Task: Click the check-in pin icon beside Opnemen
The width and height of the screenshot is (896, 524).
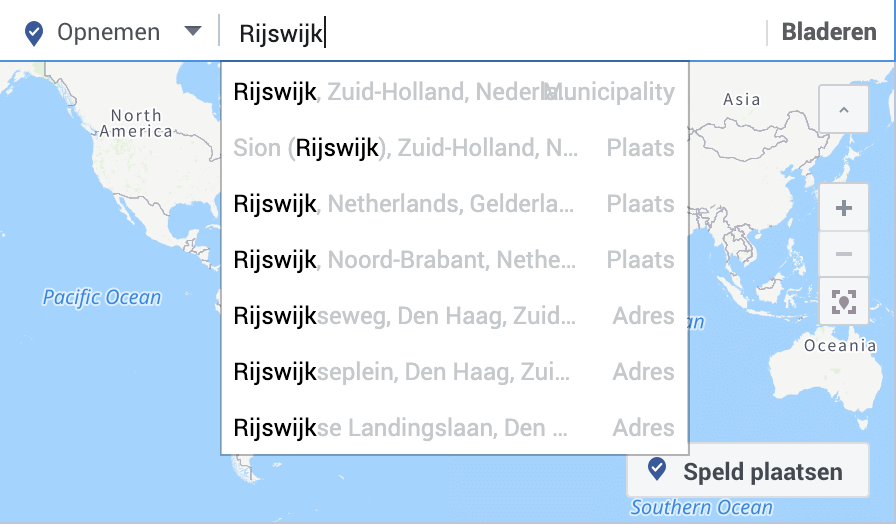Action: tap(34, 33)
